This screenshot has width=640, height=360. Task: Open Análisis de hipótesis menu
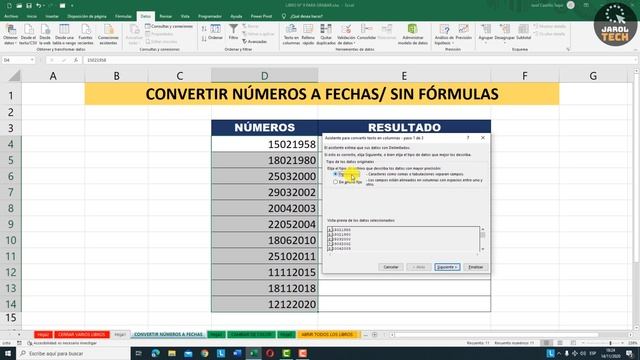click(x=444, y=34)
